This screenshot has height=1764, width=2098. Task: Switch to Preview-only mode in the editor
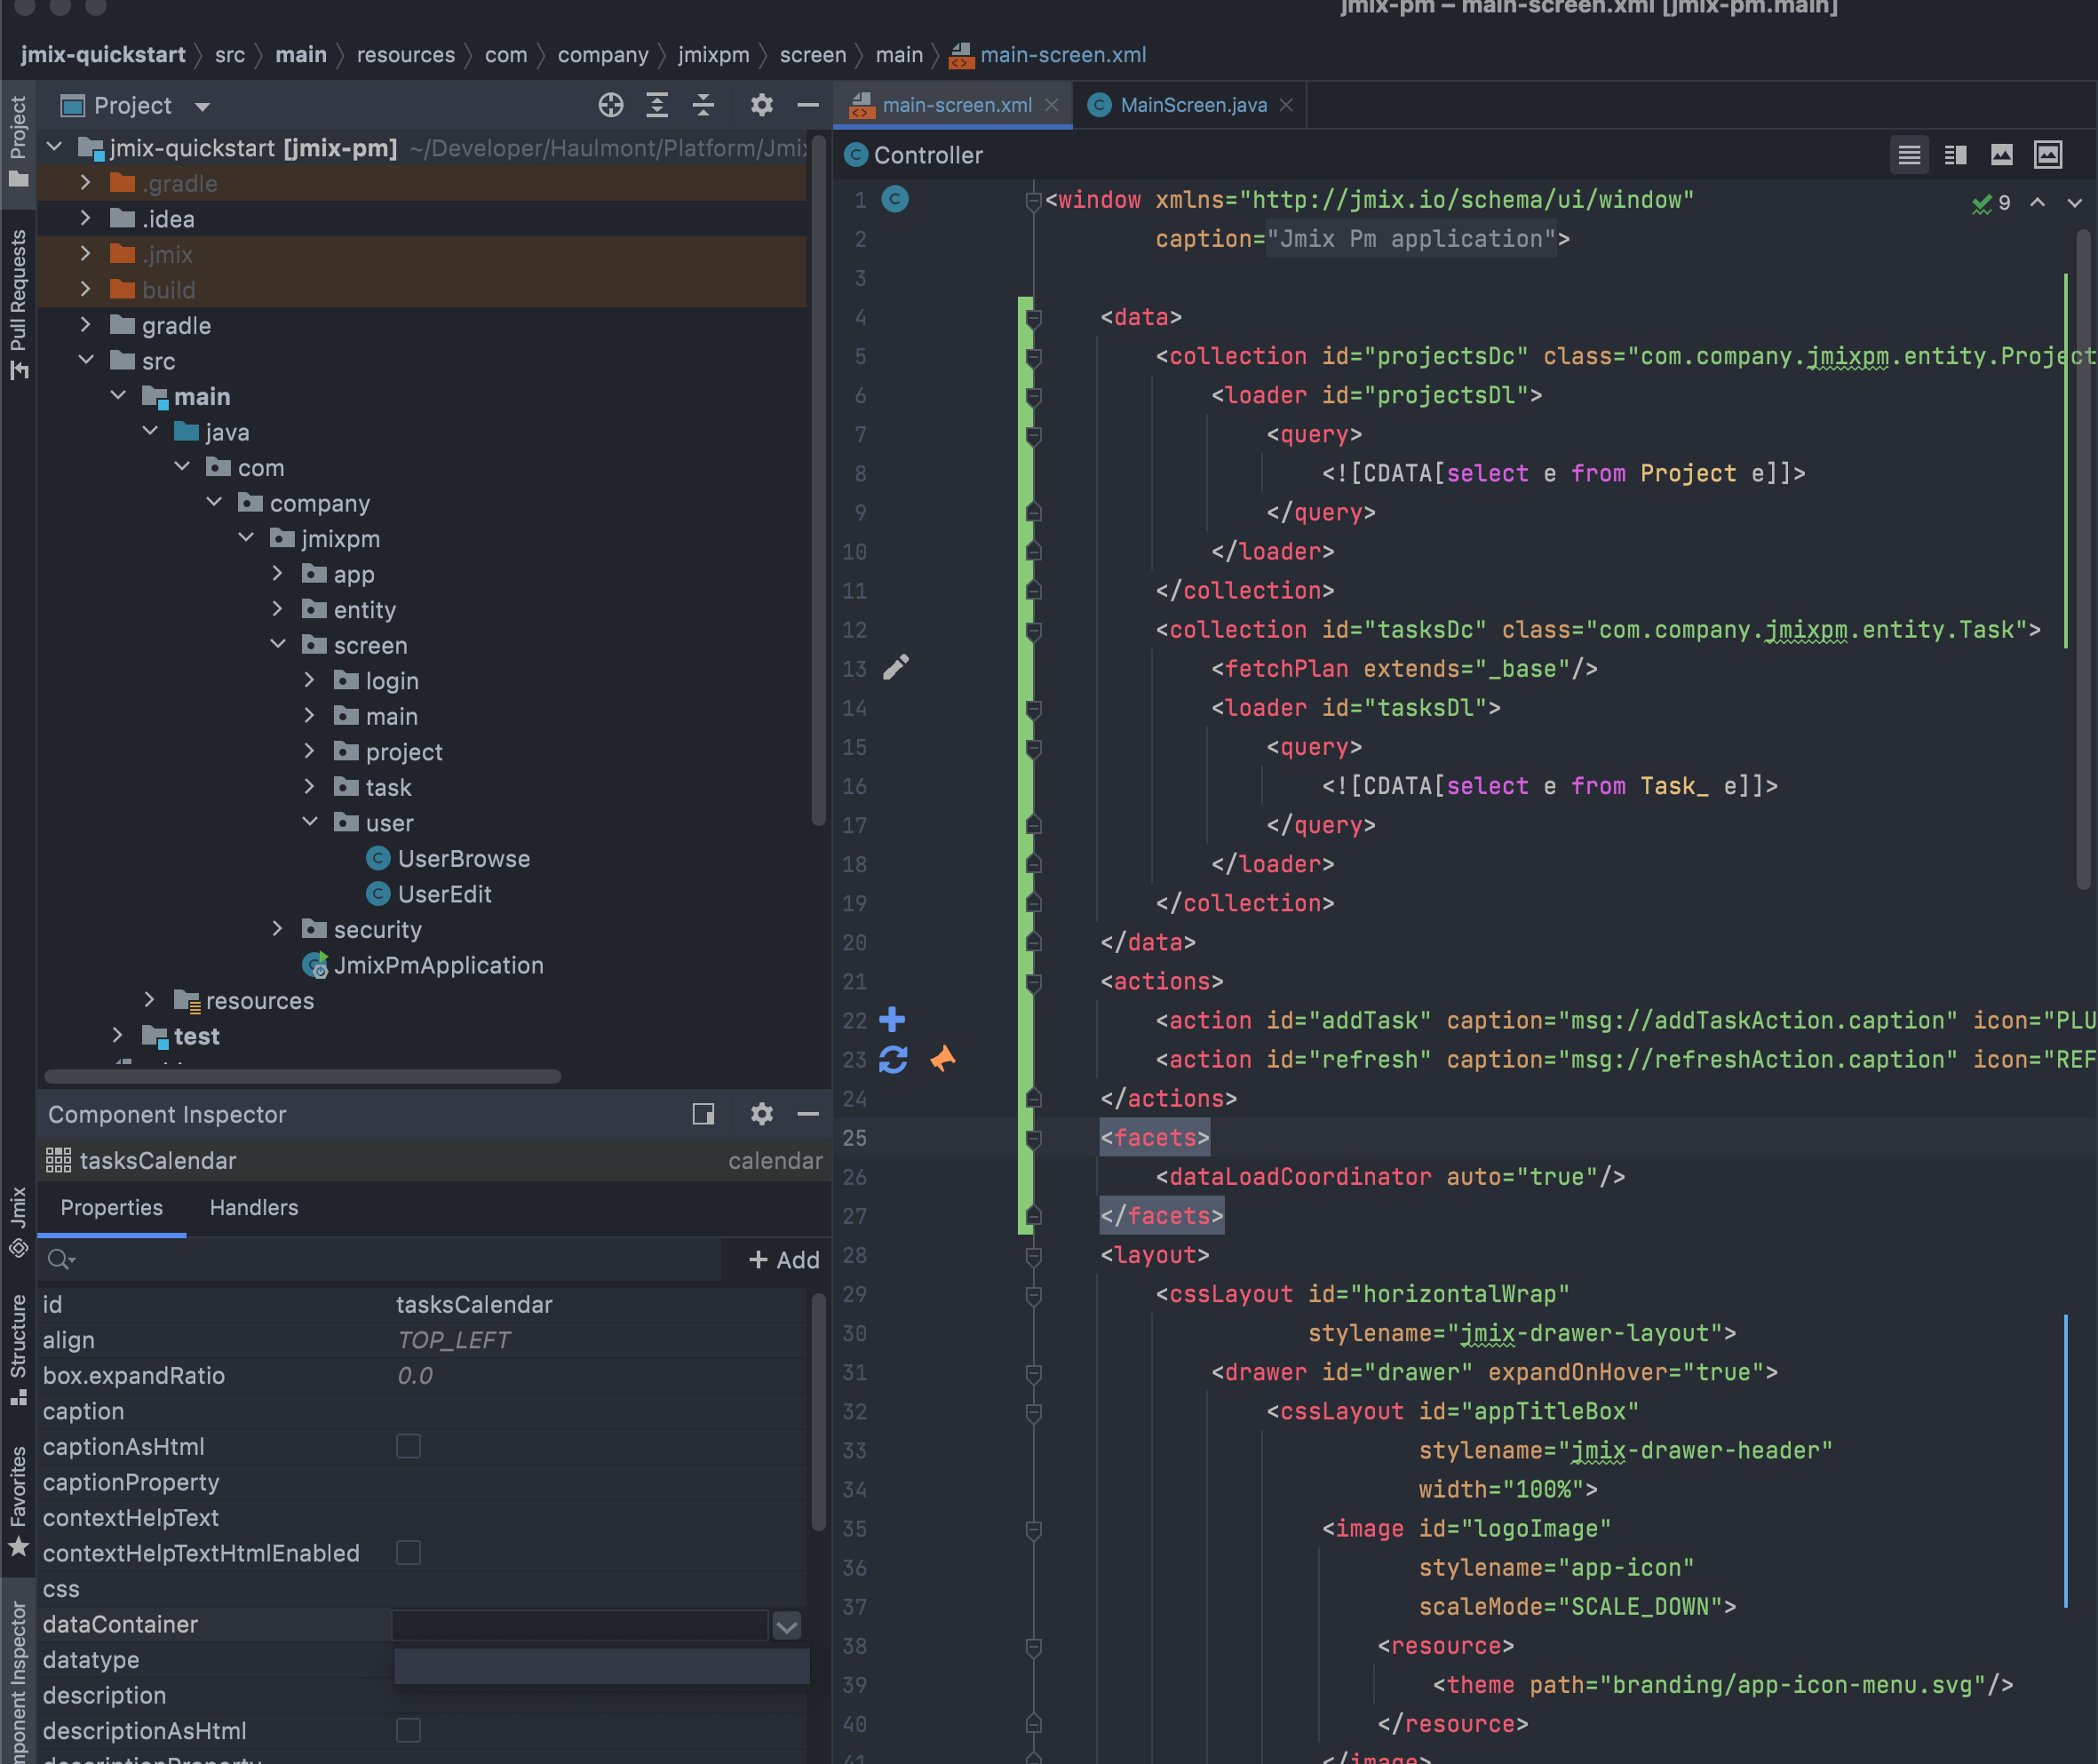2001,155
